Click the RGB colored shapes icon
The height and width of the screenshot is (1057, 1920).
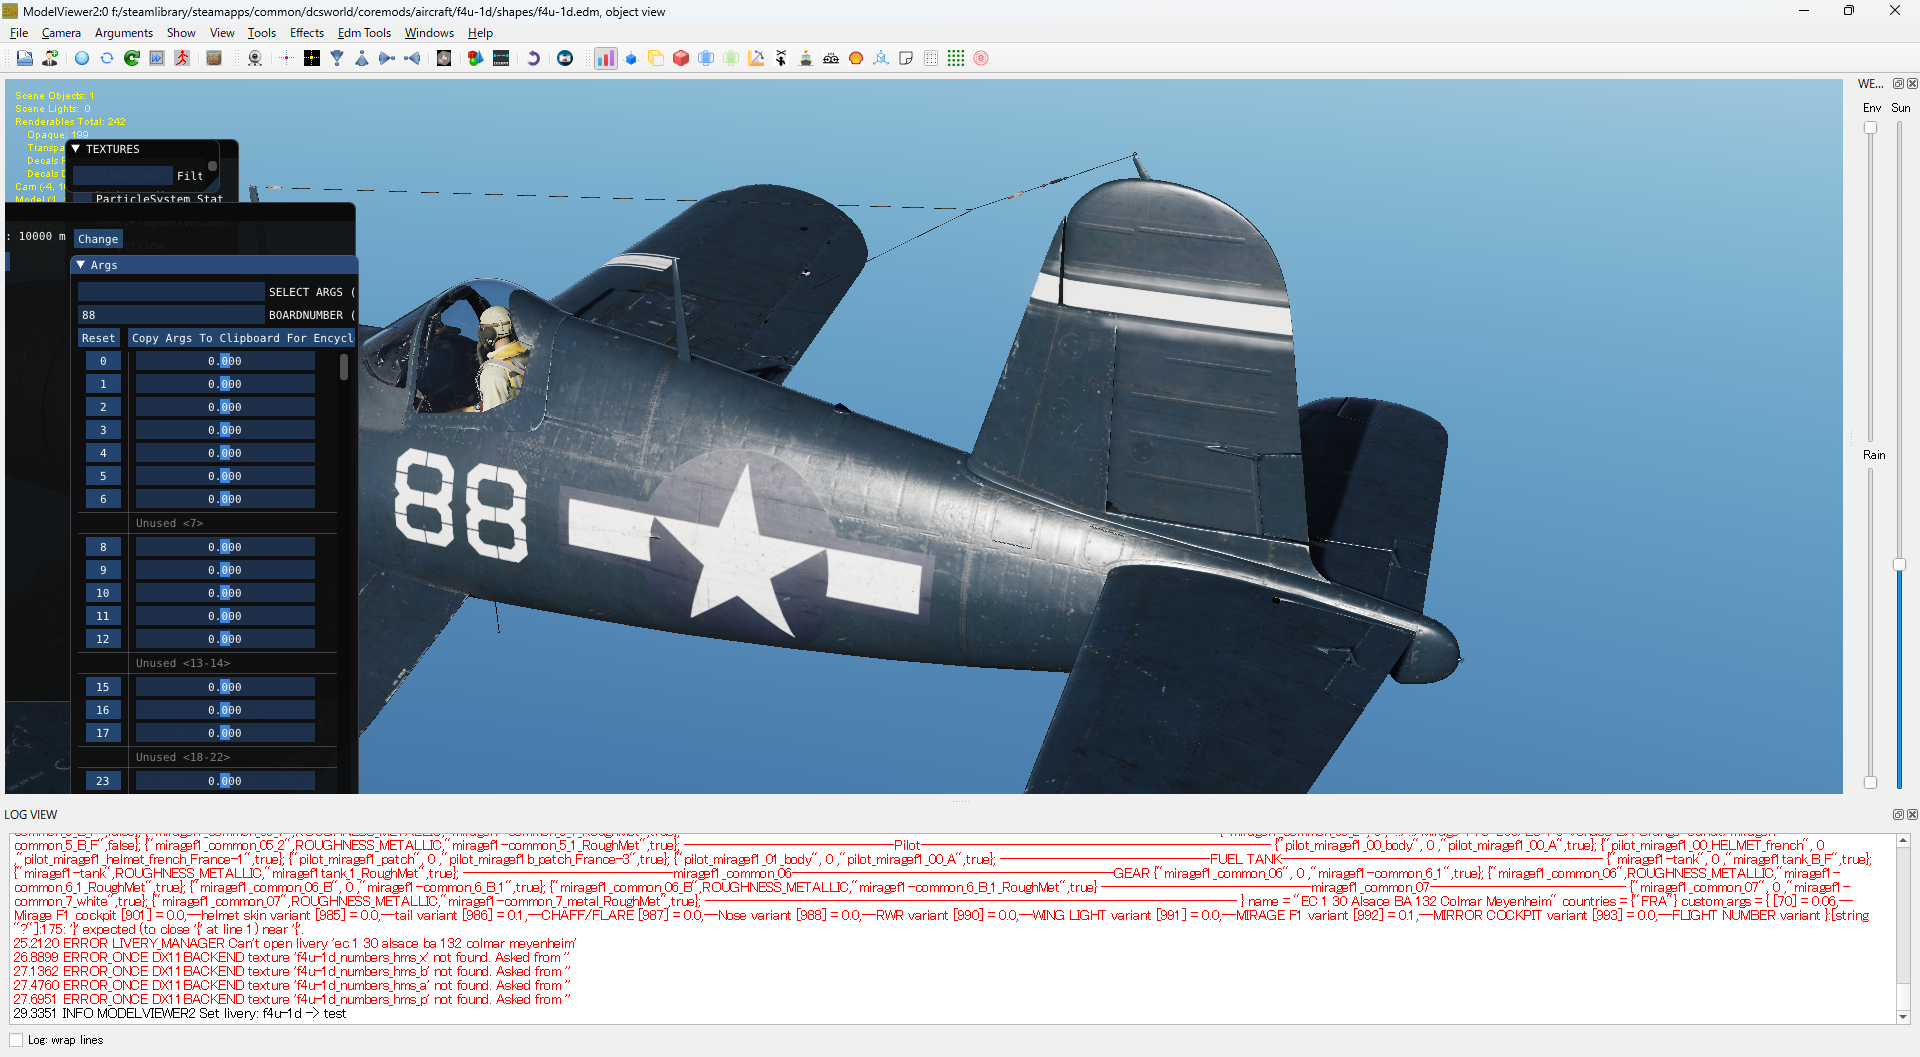tap(476, 58)
